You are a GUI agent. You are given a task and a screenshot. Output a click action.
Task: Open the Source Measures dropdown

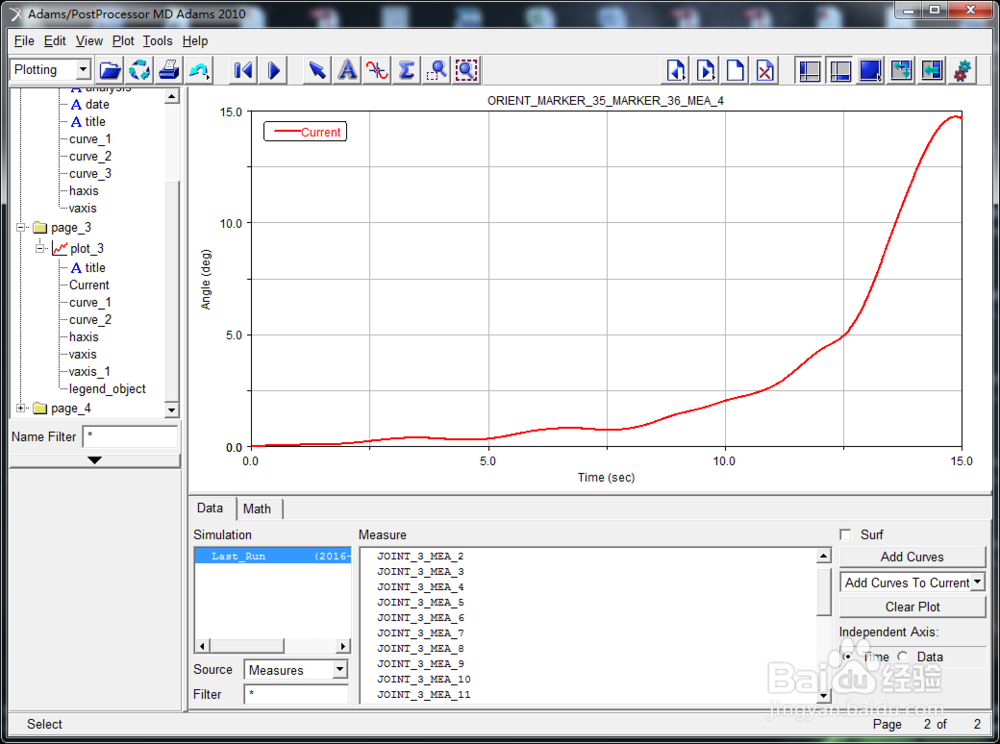(x=340, y=669)
